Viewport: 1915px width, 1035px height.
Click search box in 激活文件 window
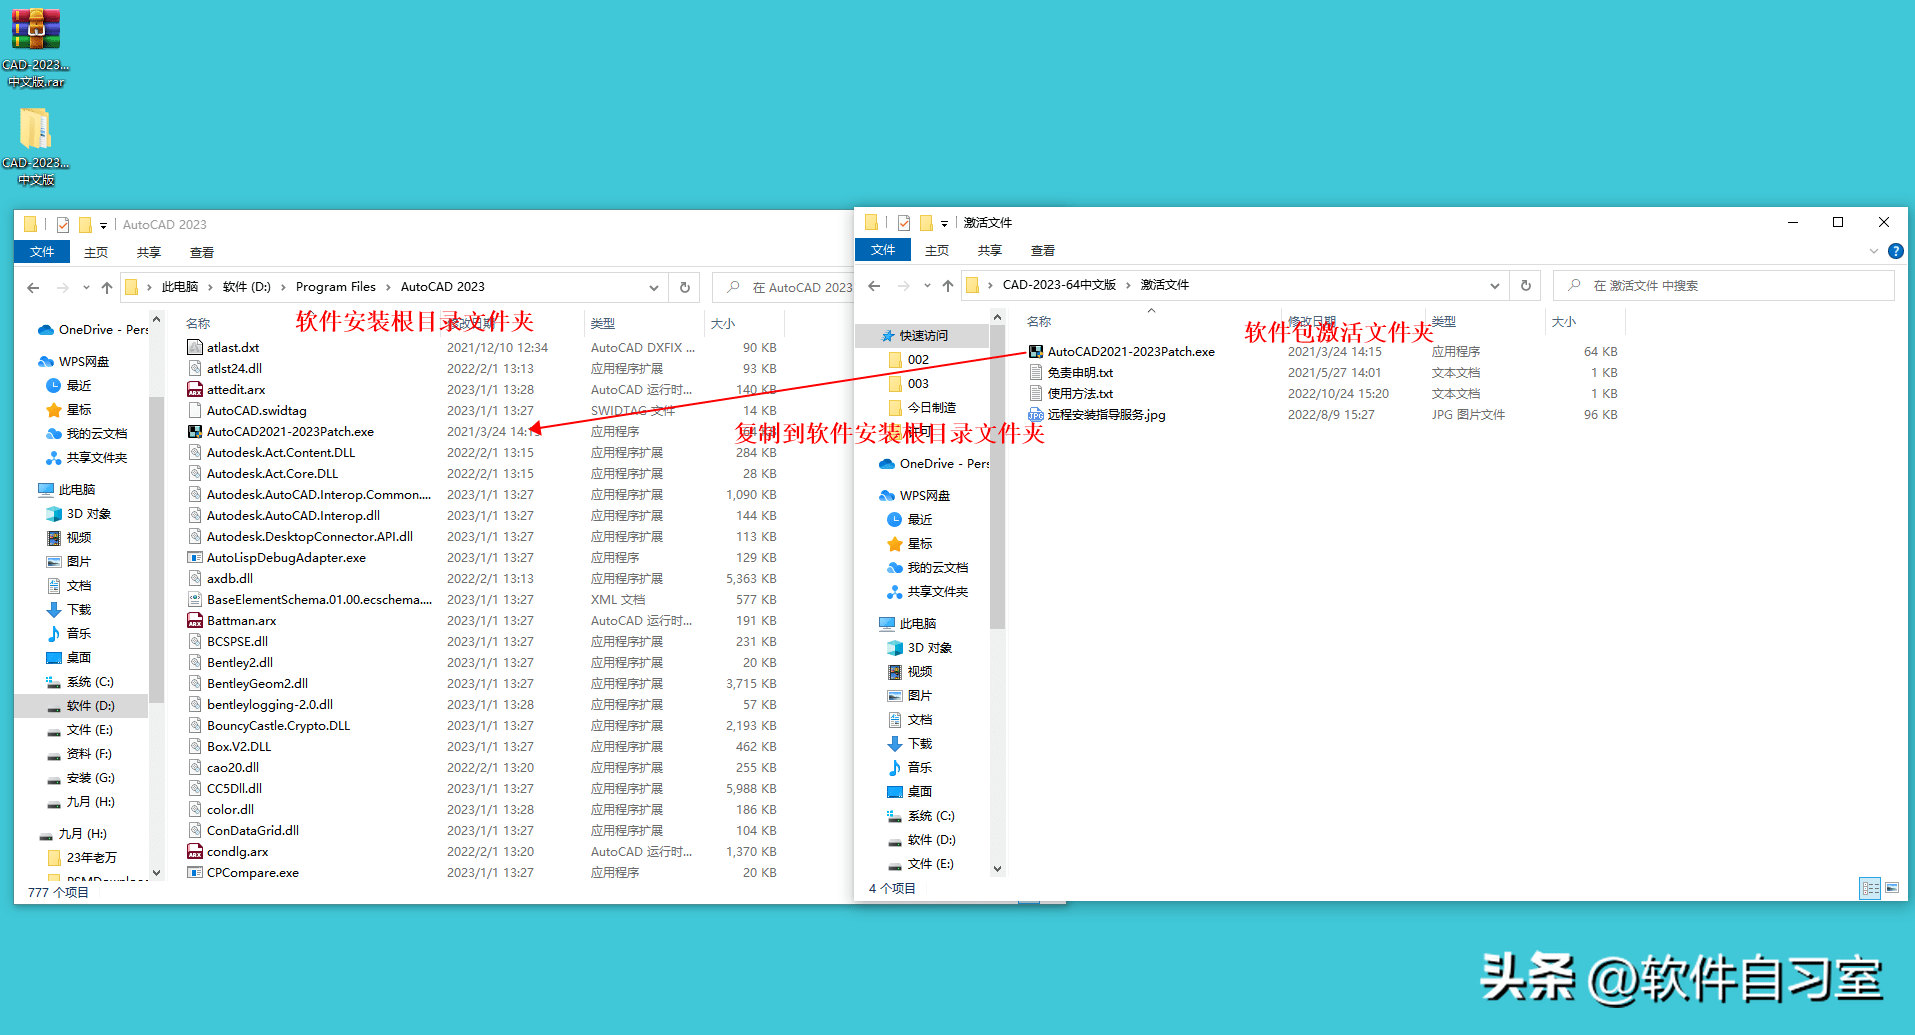pyautogui.click(x=1724, y=286)
